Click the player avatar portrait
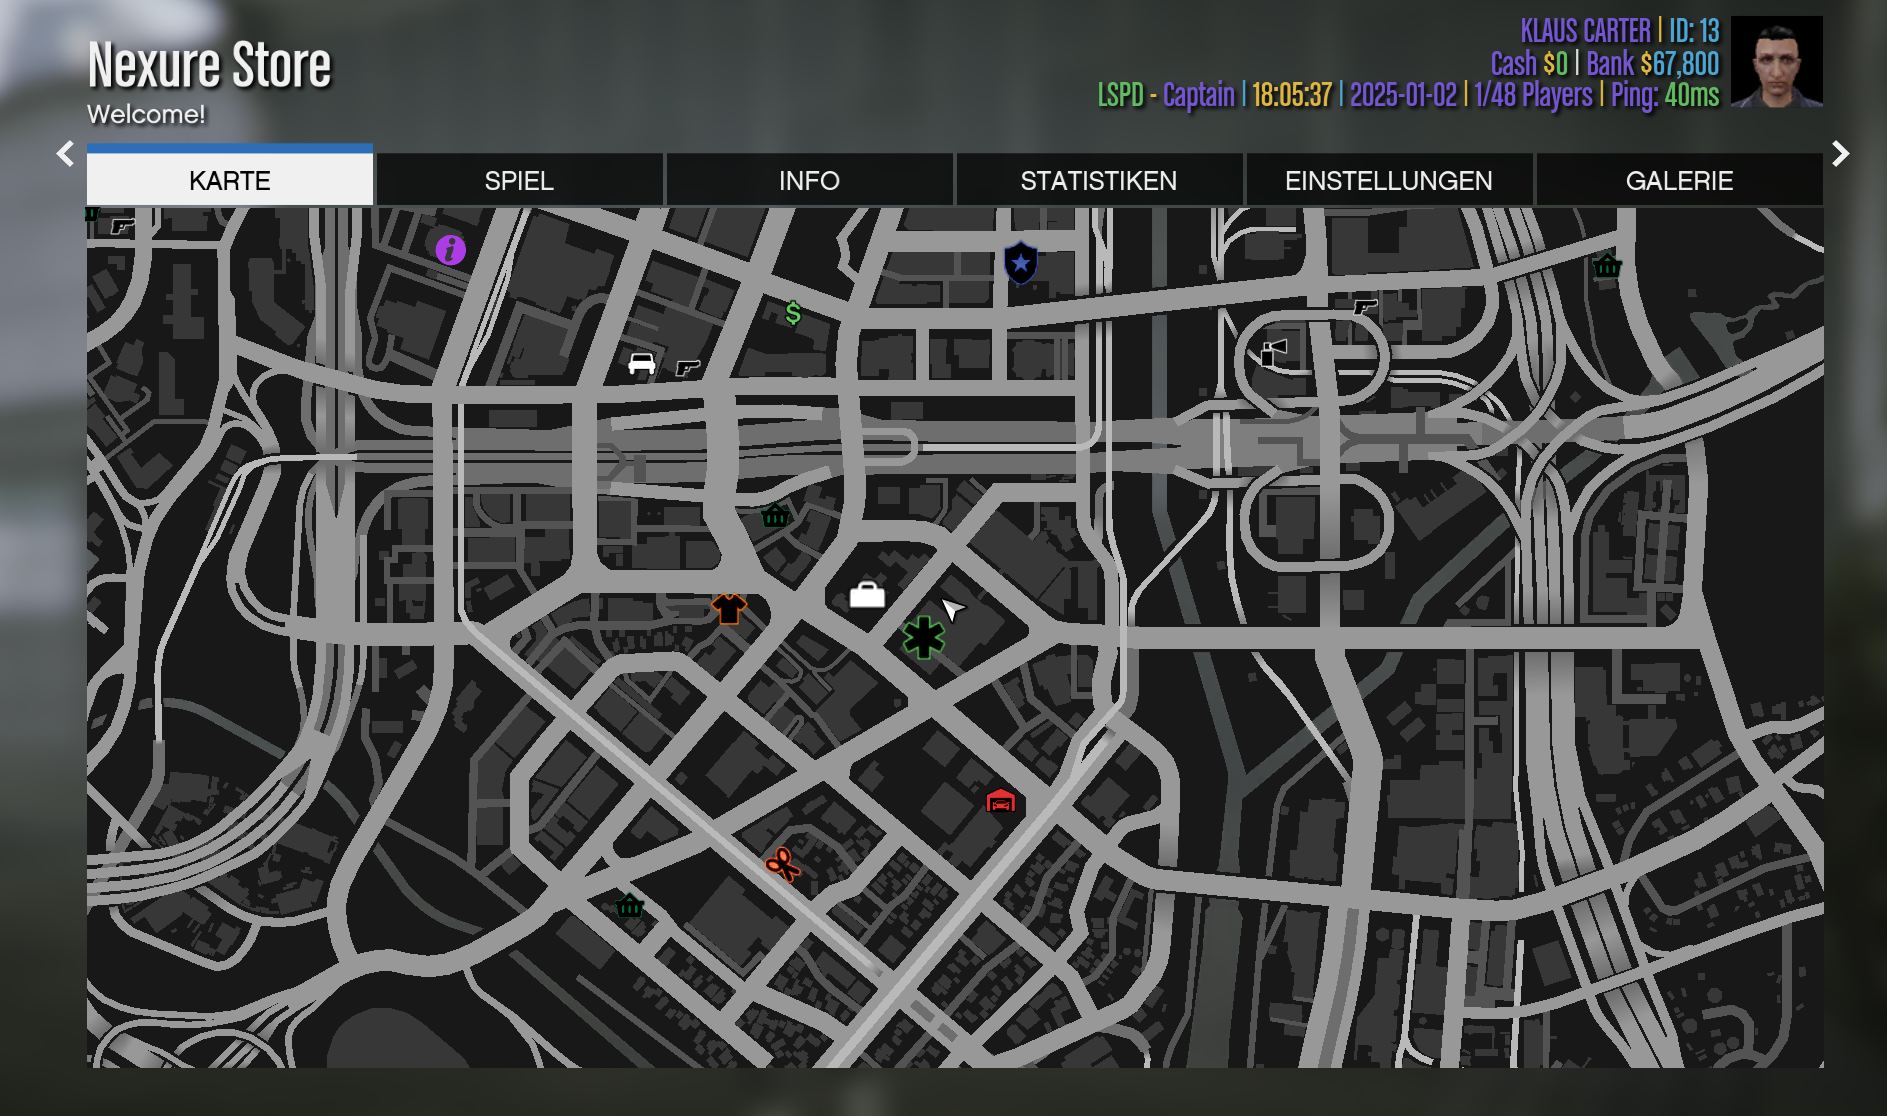Viewport: 1887px width, 1116px height. [x=1776, y=61]
